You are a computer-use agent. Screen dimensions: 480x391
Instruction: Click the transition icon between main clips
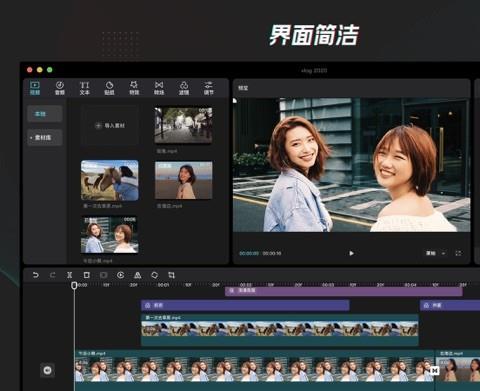tap(435, 370)
